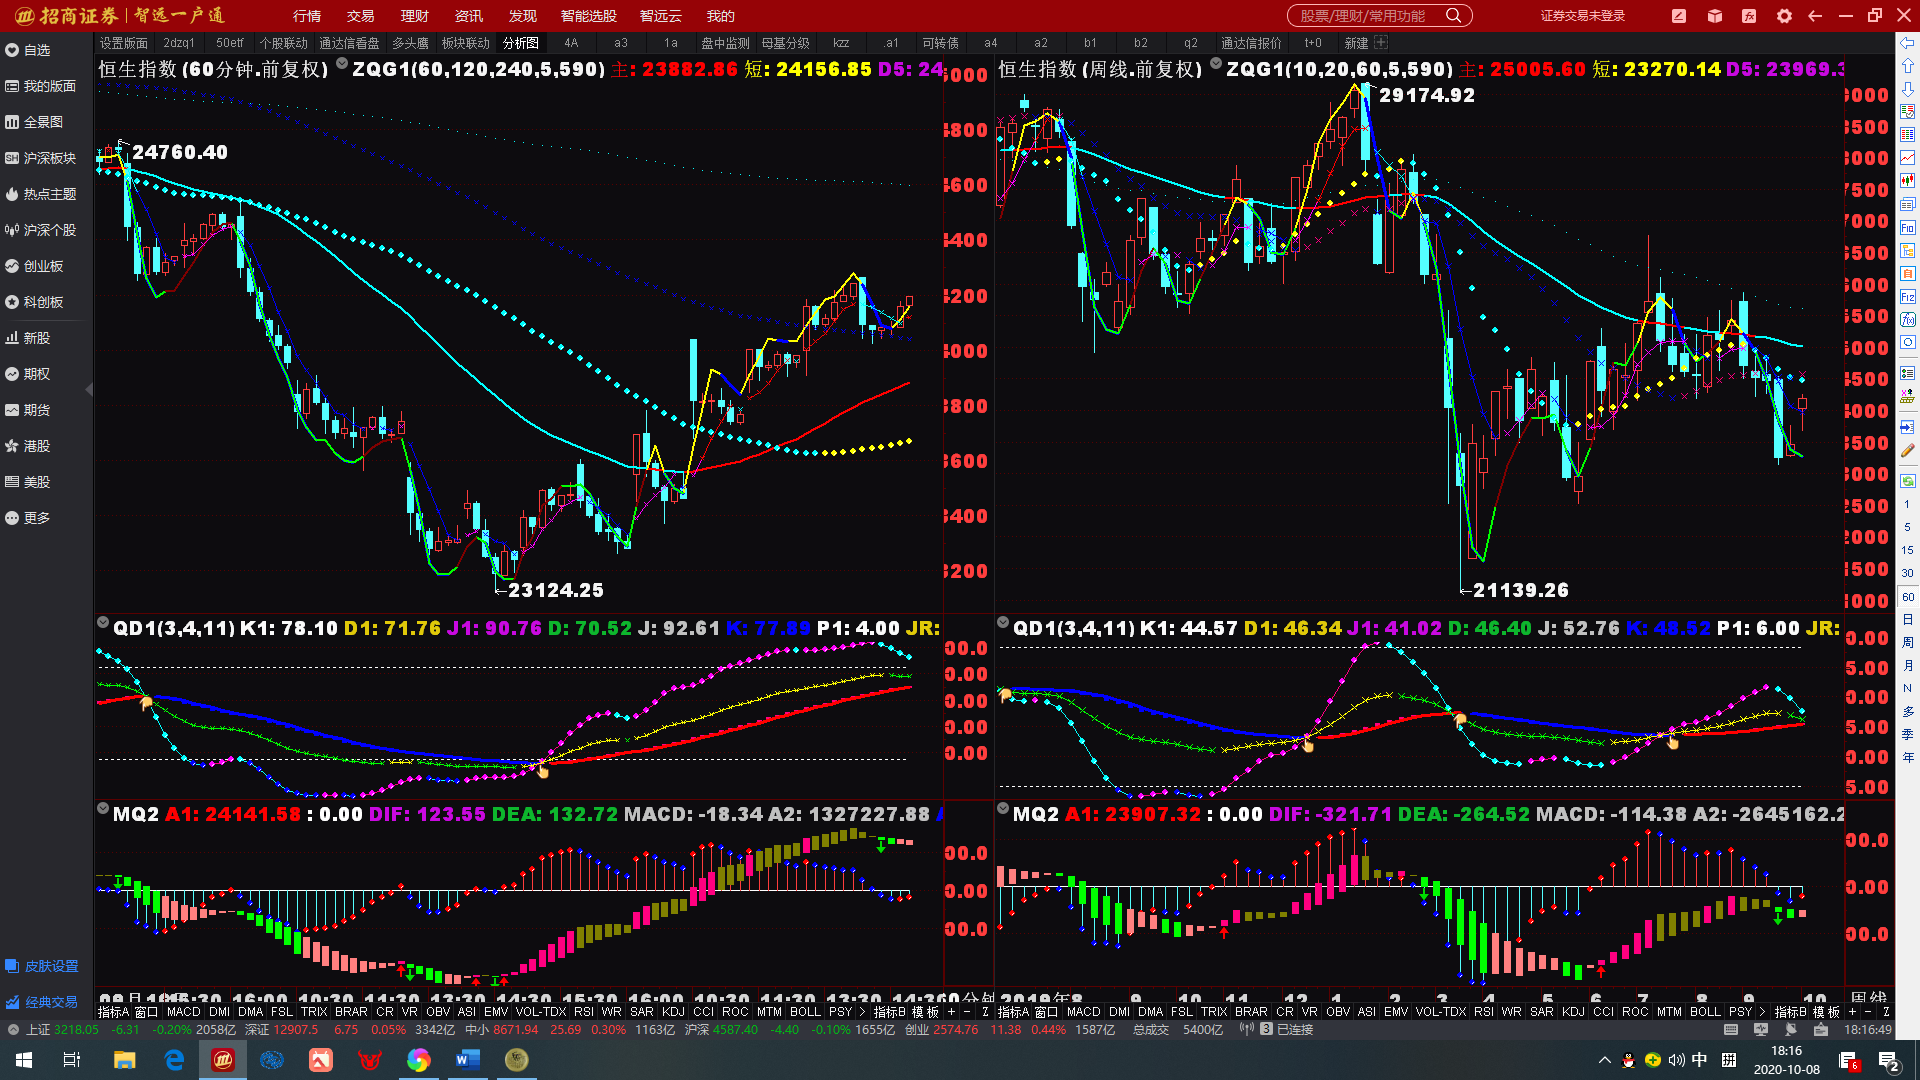Open settings gear in title bar
Viewport: 1920px width, 1080px height.
pos(1784,16)
